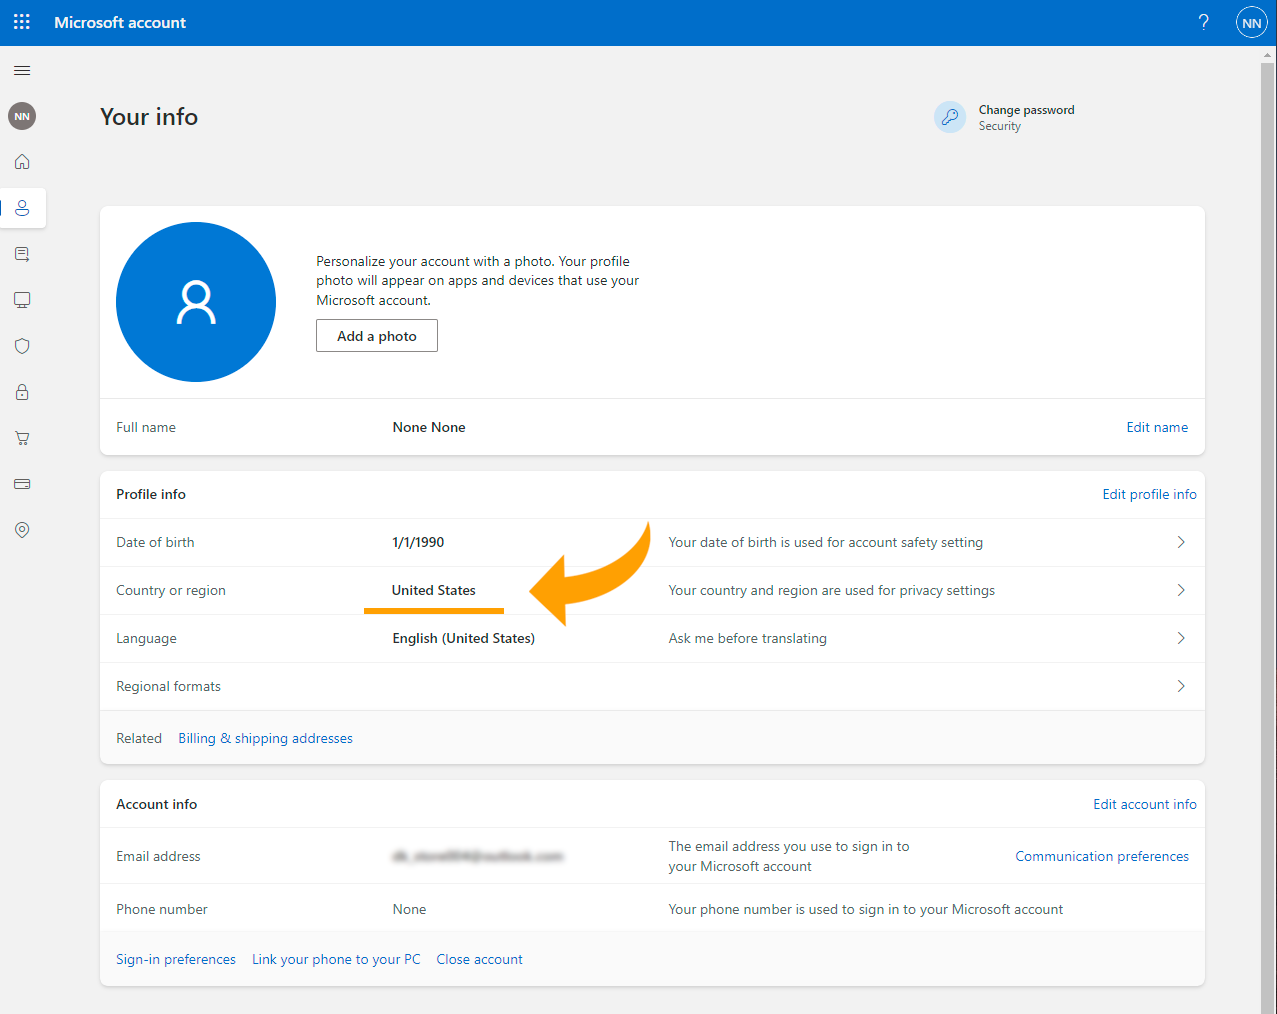Click the Add a photo button
This screenshot has height=1014, width=1277.
pos(377,336)
